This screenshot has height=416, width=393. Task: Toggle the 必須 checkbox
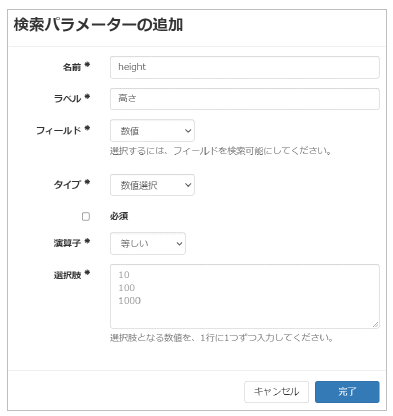point(86,217)
